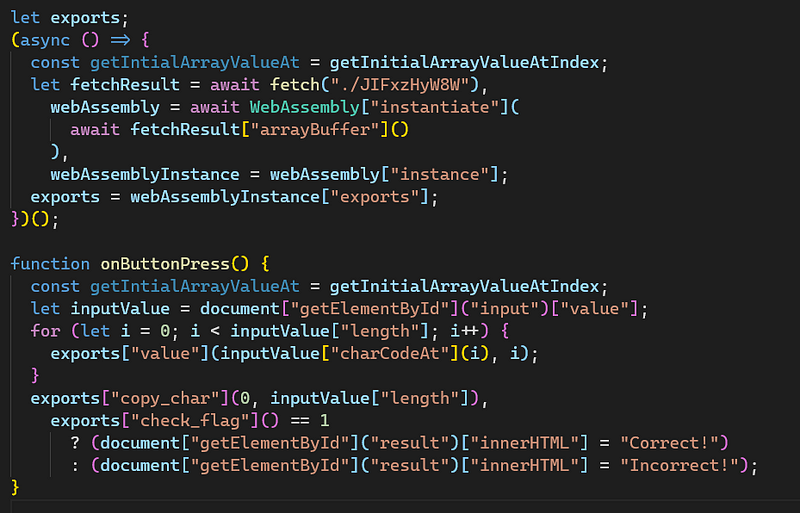The height and width of the screenshot is (513, 800).
Task: Click the green WebAssembly class name
Action: [x=305, y=107]
